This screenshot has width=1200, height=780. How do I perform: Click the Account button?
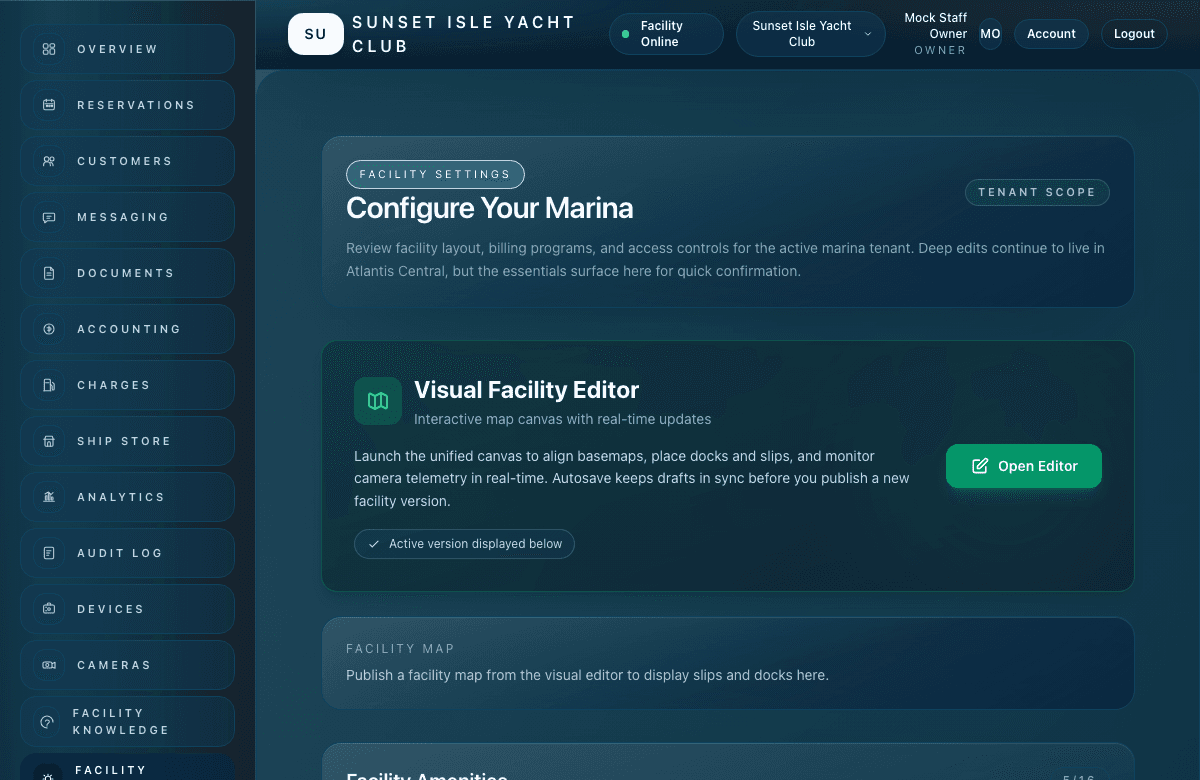pyautogui.click(x=1051, y=34)
